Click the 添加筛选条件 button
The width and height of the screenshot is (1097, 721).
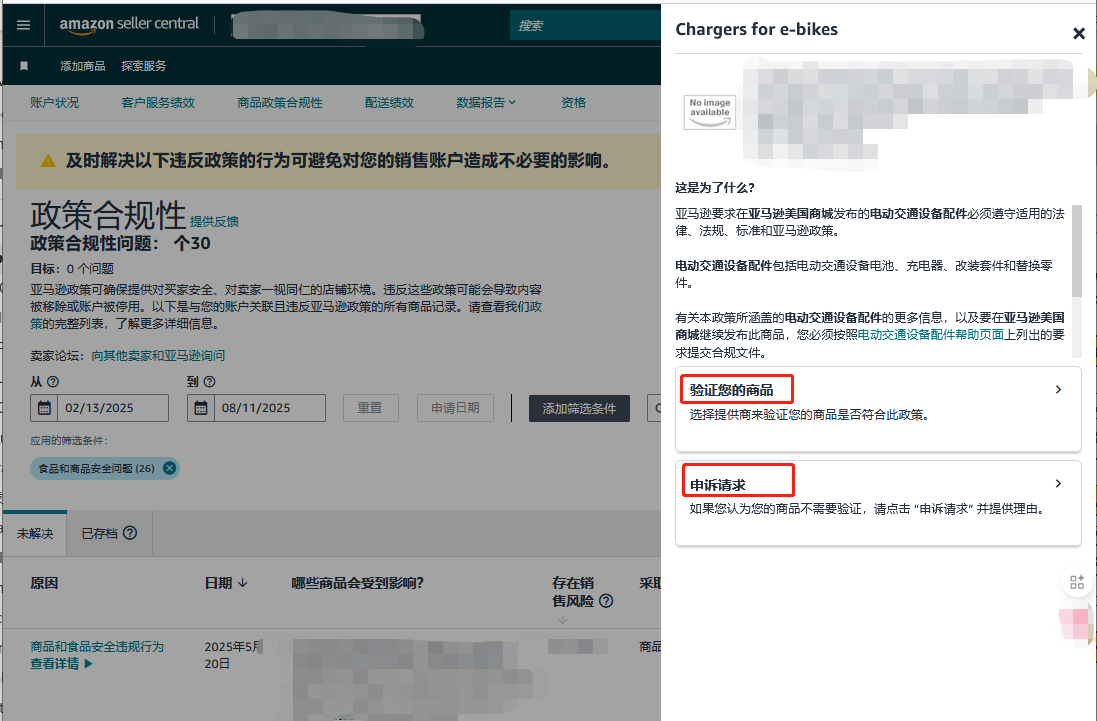tap(579, 408)
